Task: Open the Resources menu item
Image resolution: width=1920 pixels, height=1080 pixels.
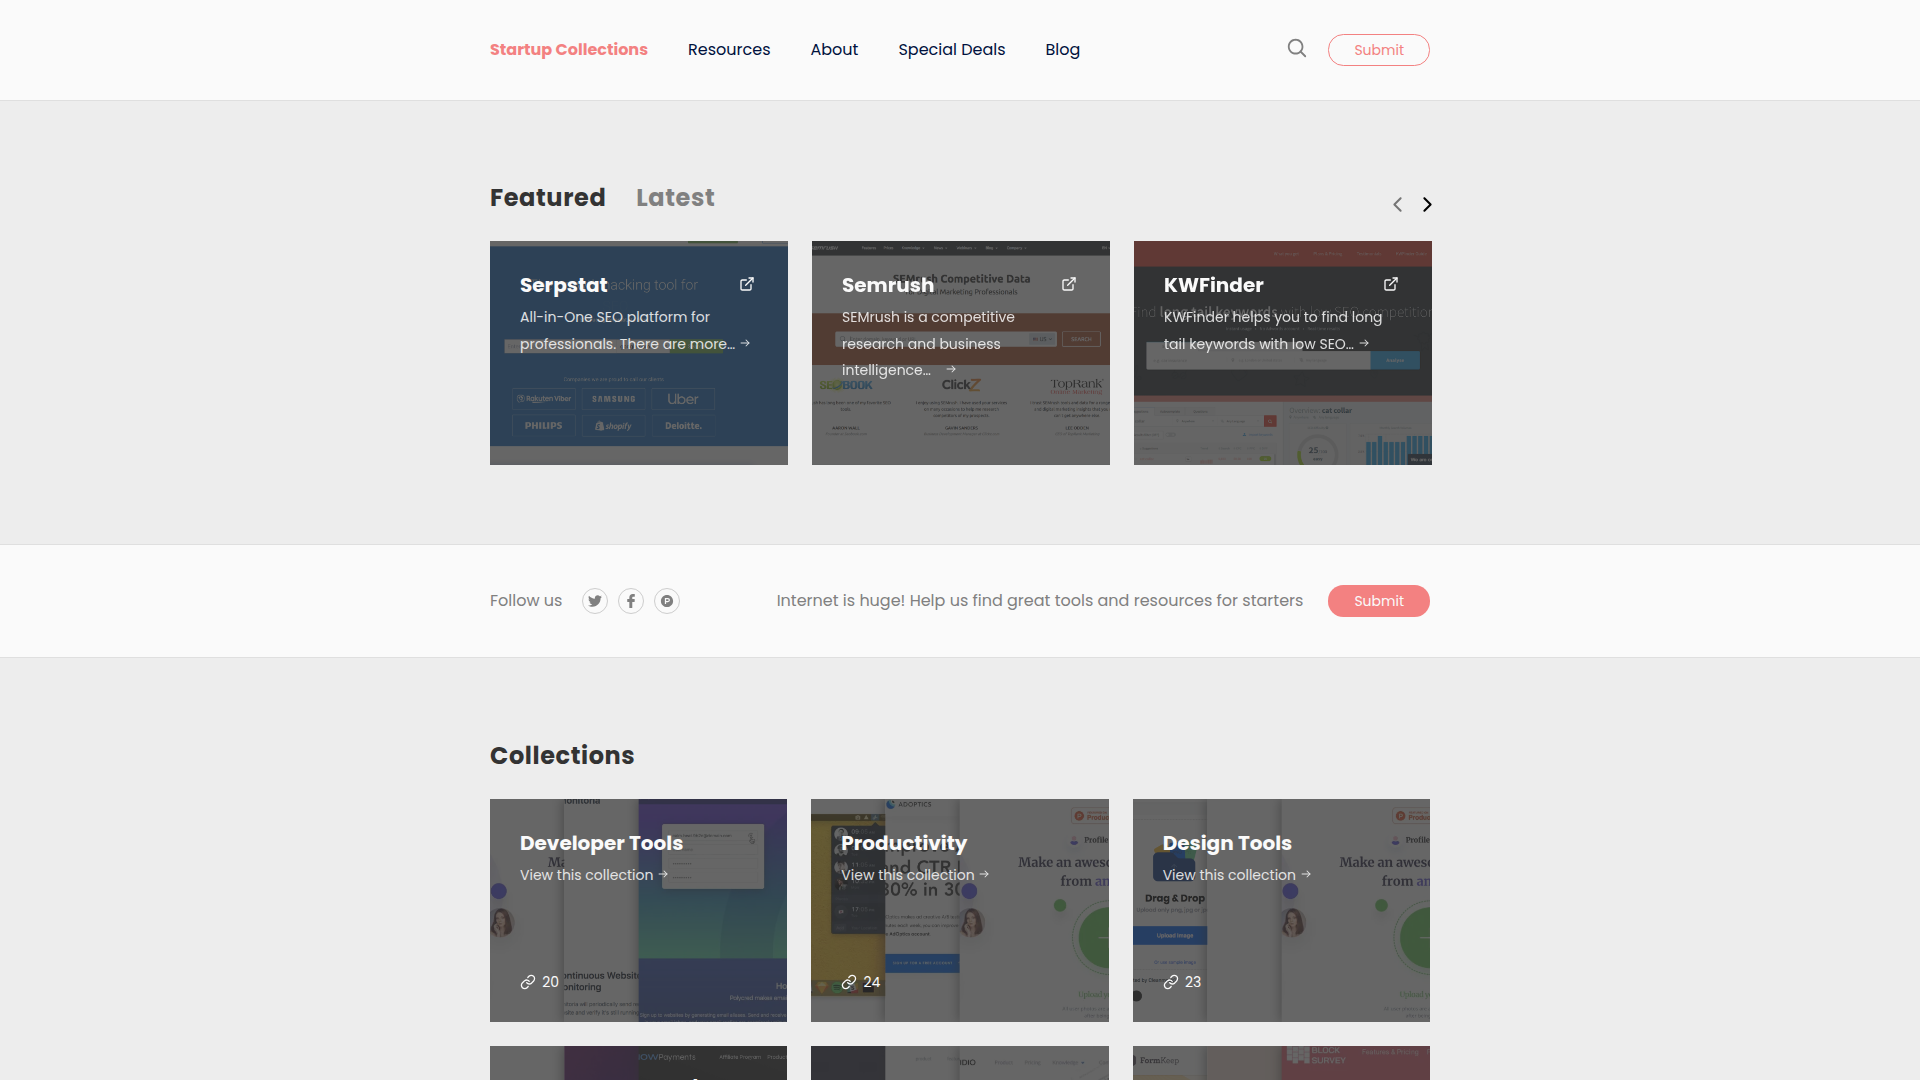Action: pos(728,49)
